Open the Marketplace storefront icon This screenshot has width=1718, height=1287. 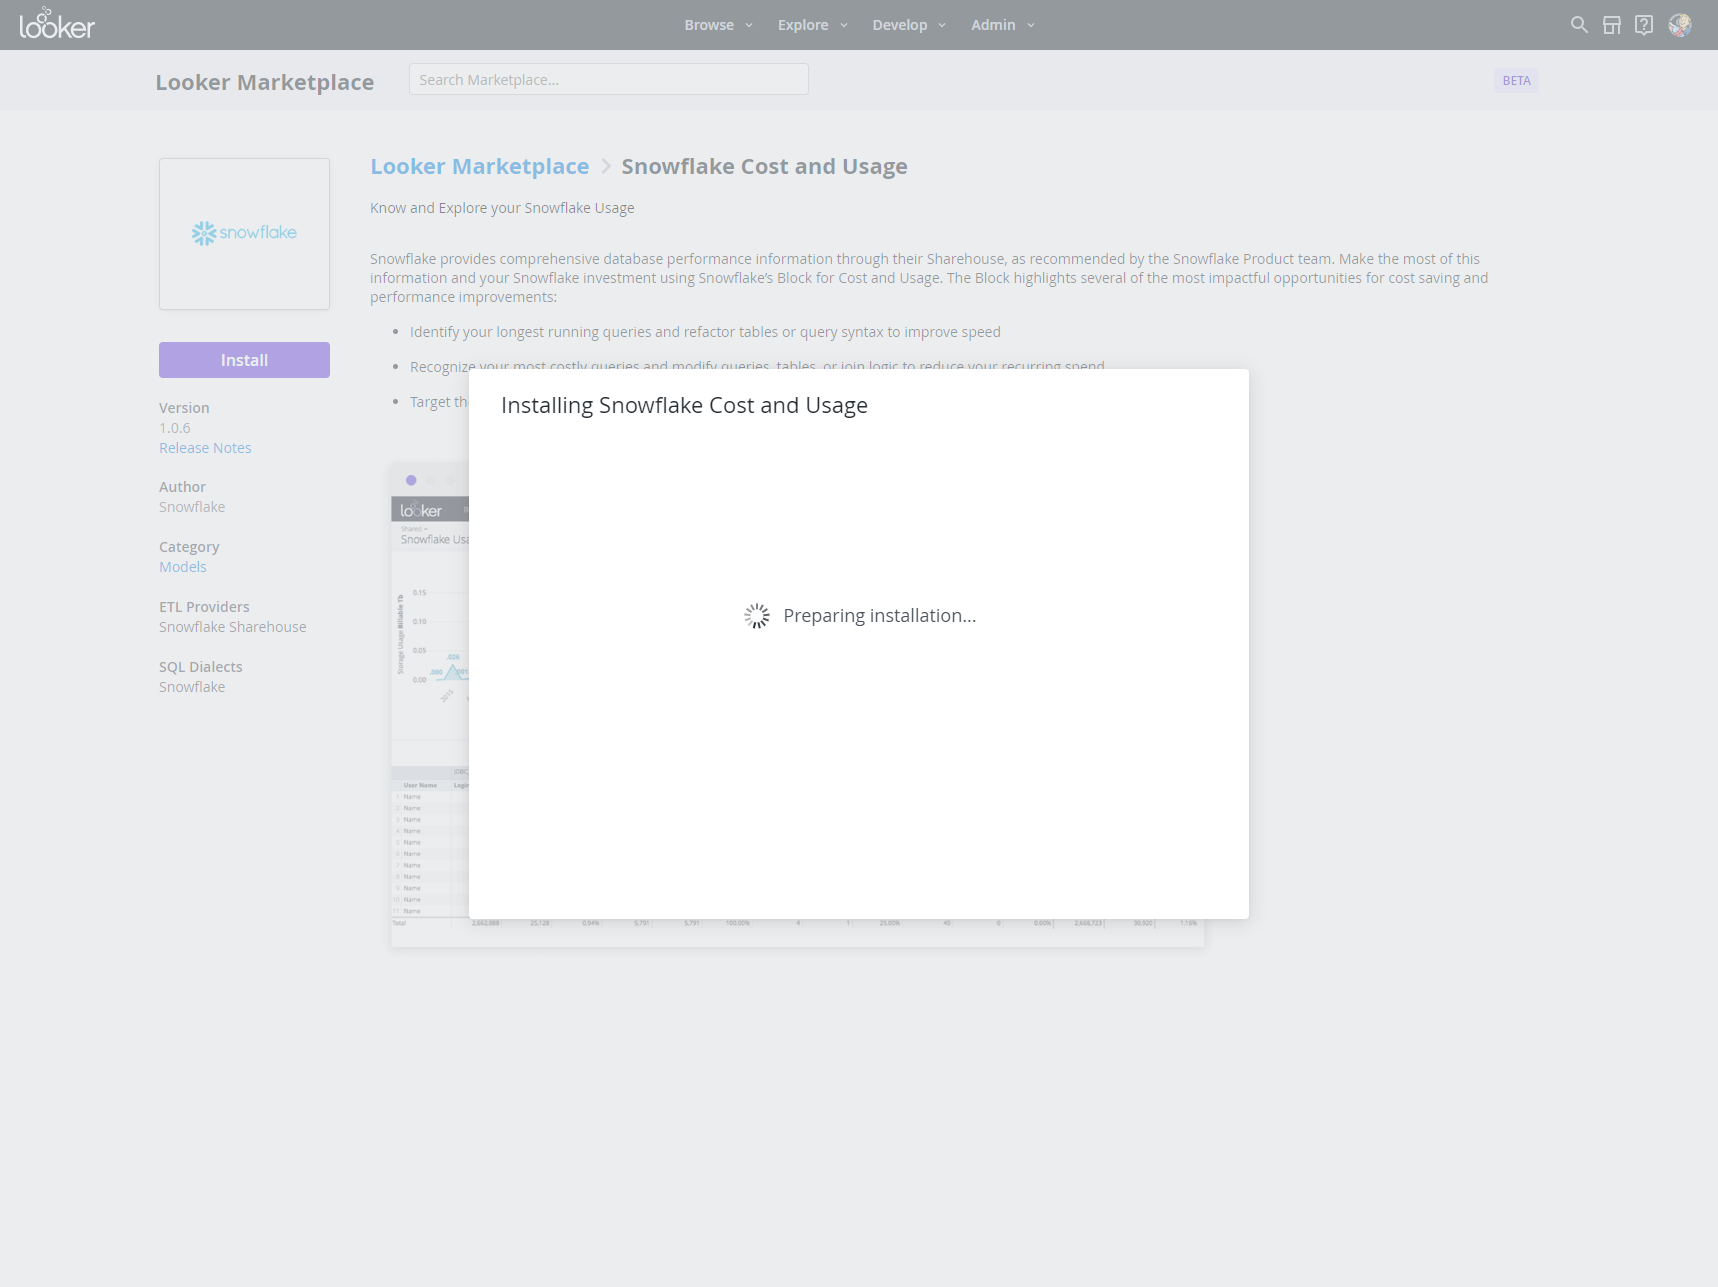pyautogui.click(x=1611, y=24)
